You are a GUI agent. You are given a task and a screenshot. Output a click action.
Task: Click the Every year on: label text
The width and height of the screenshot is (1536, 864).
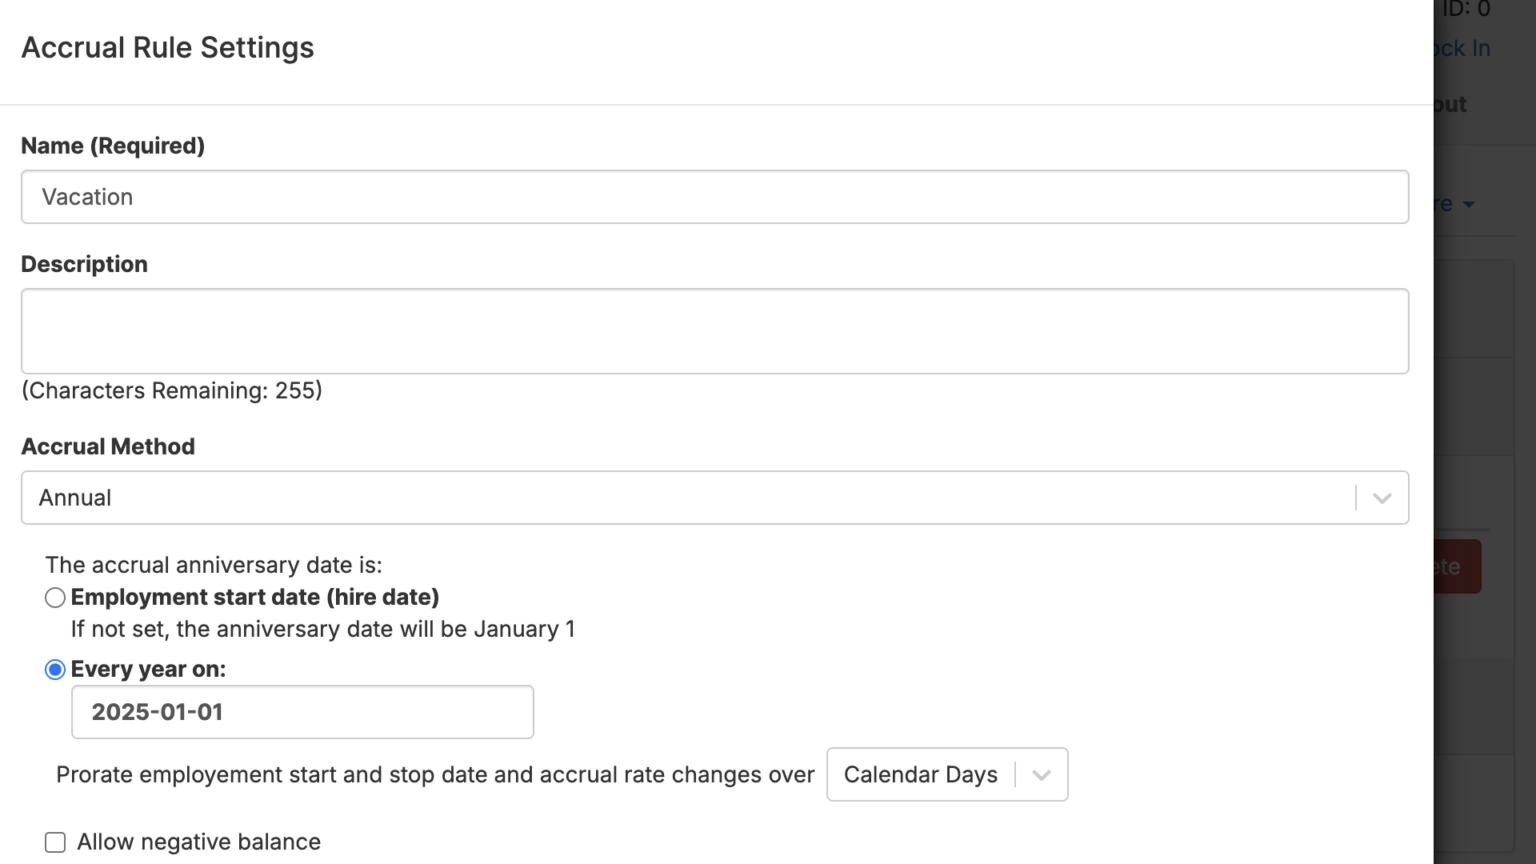pos(148,669)
